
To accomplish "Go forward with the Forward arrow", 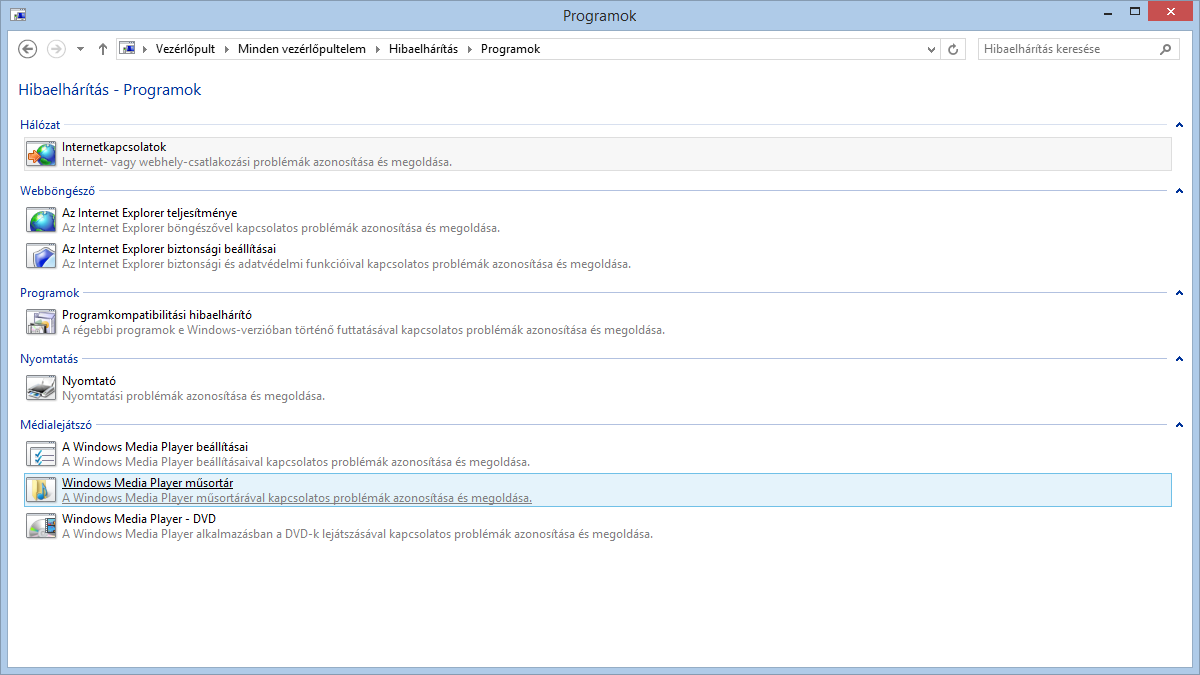I will point(57,49).
